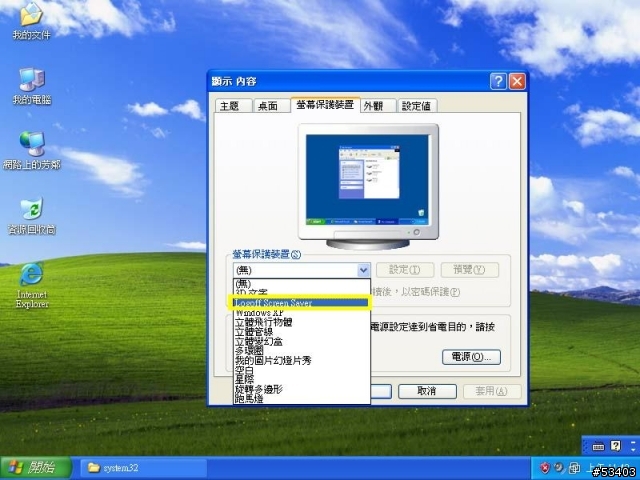Screen dimensions: 640x480
Task: Switch to the 外觀 tab
Action: tap(378, 106)
